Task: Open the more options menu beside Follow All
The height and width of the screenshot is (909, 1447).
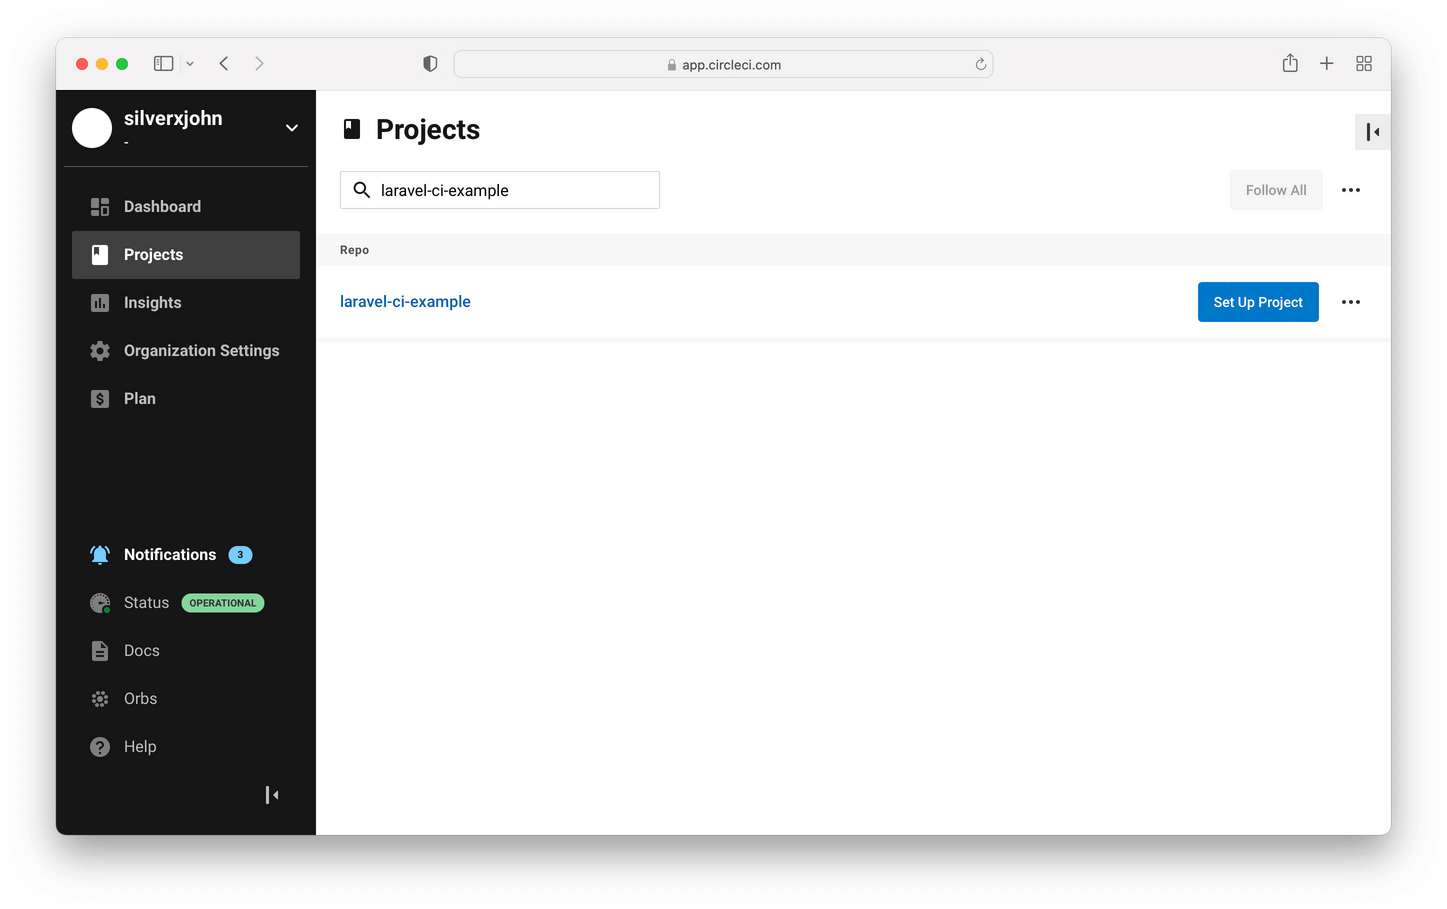Action: 1350,190
